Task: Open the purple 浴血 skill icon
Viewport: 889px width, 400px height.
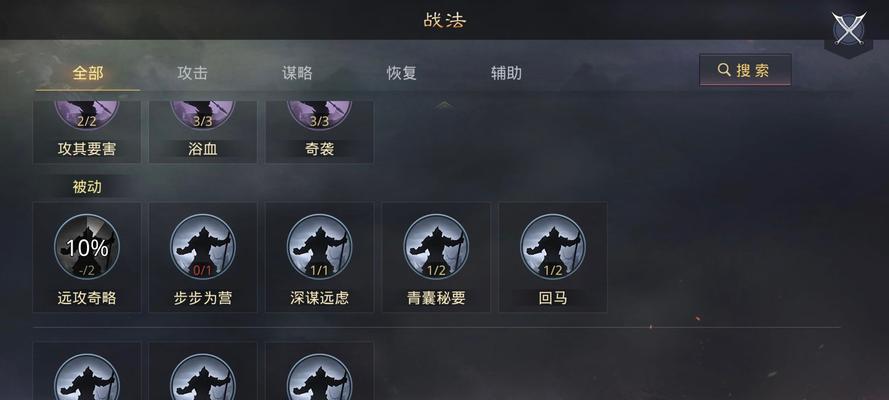Action: (203, 115)
